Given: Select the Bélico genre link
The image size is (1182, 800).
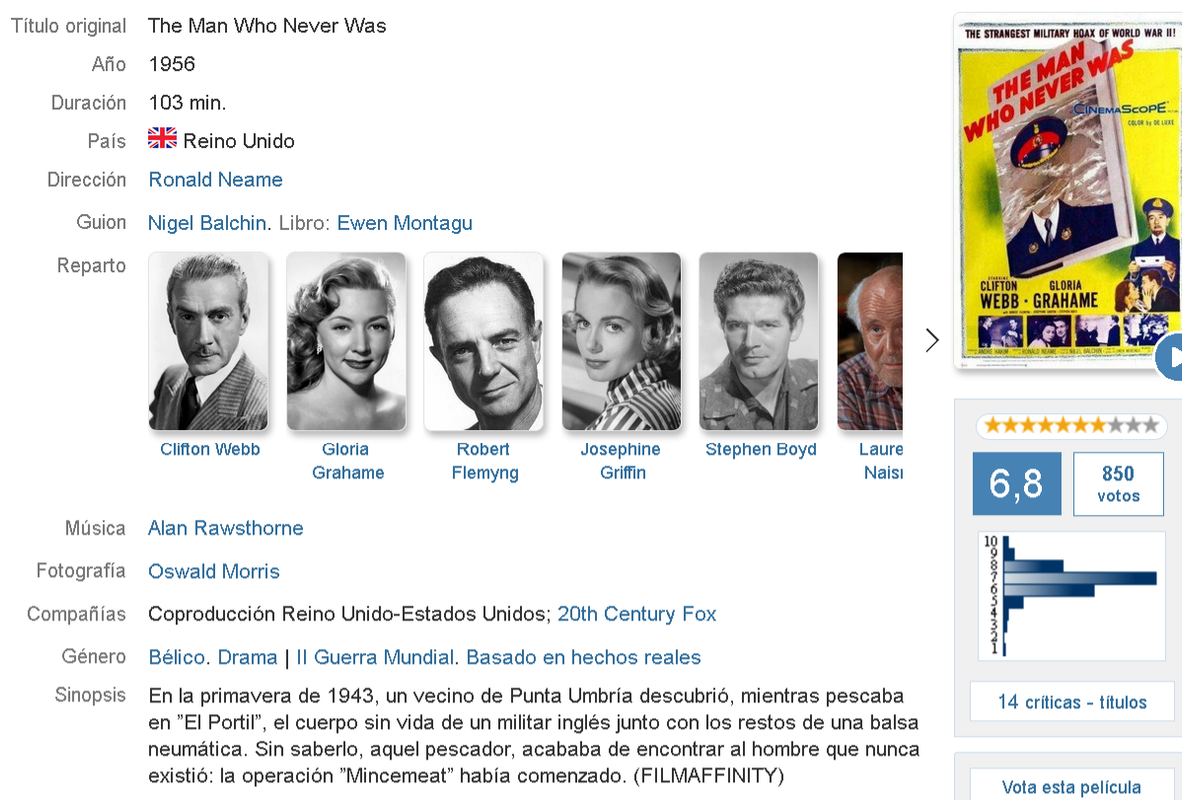Looking at the screenshot, I should (176, 657).
